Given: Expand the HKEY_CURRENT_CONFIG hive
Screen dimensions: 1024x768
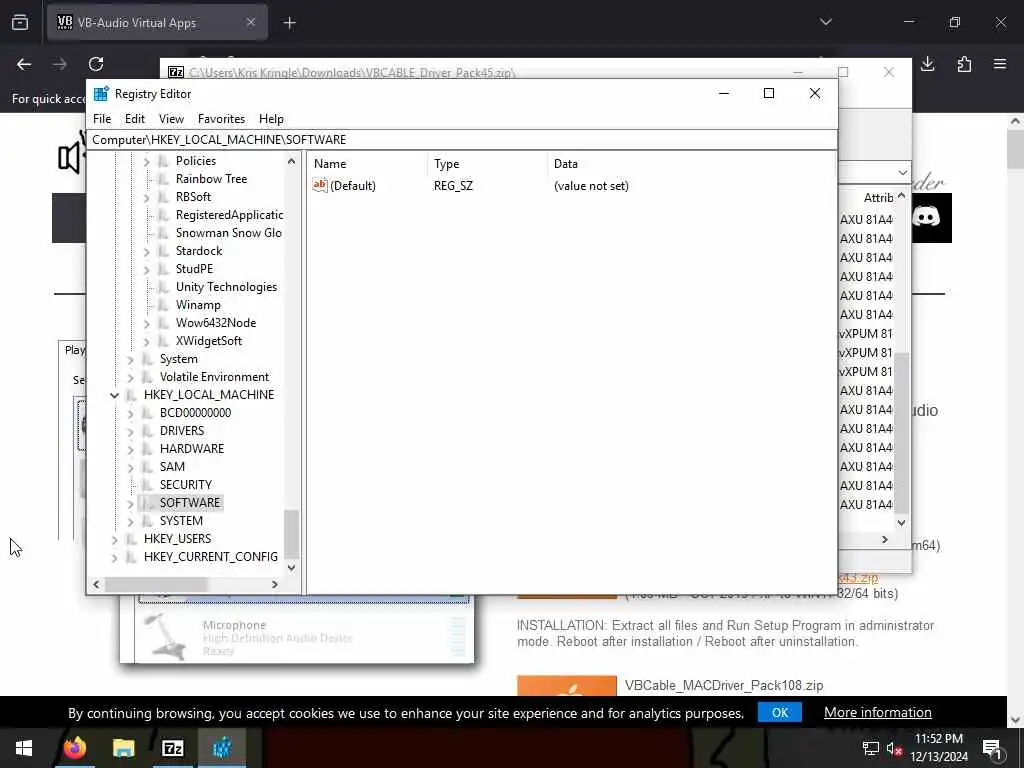Looking at the screenshot, I should point(114,557).
